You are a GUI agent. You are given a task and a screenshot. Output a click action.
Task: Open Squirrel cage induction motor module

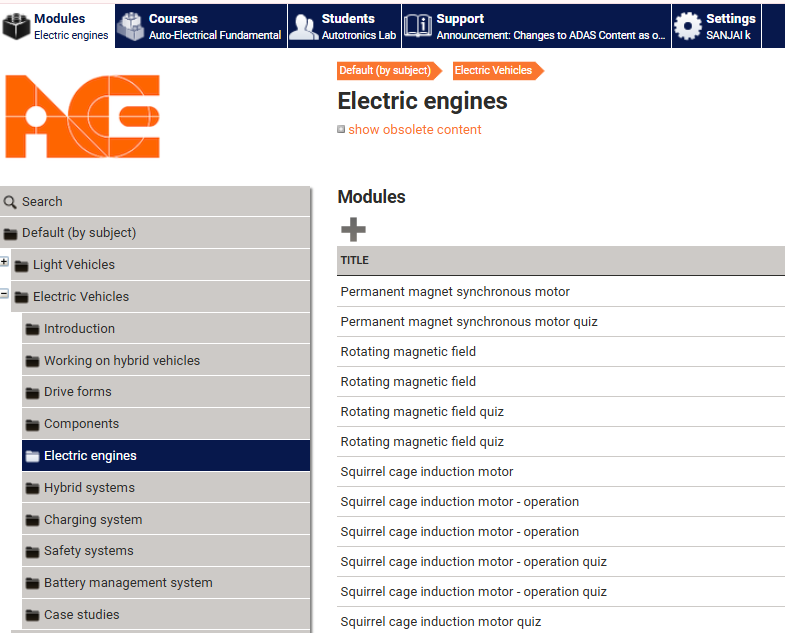pos(427,472)
